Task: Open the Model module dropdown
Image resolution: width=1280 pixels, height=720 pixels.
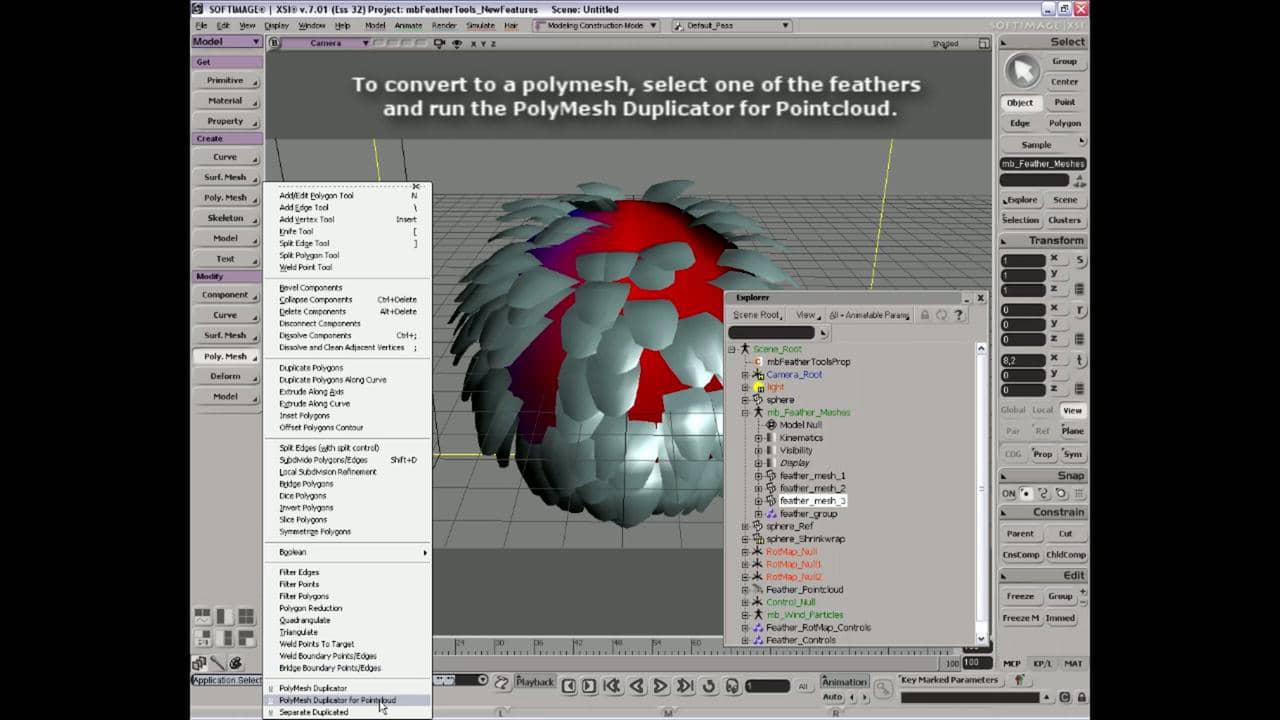Action: tap(227, 42)
